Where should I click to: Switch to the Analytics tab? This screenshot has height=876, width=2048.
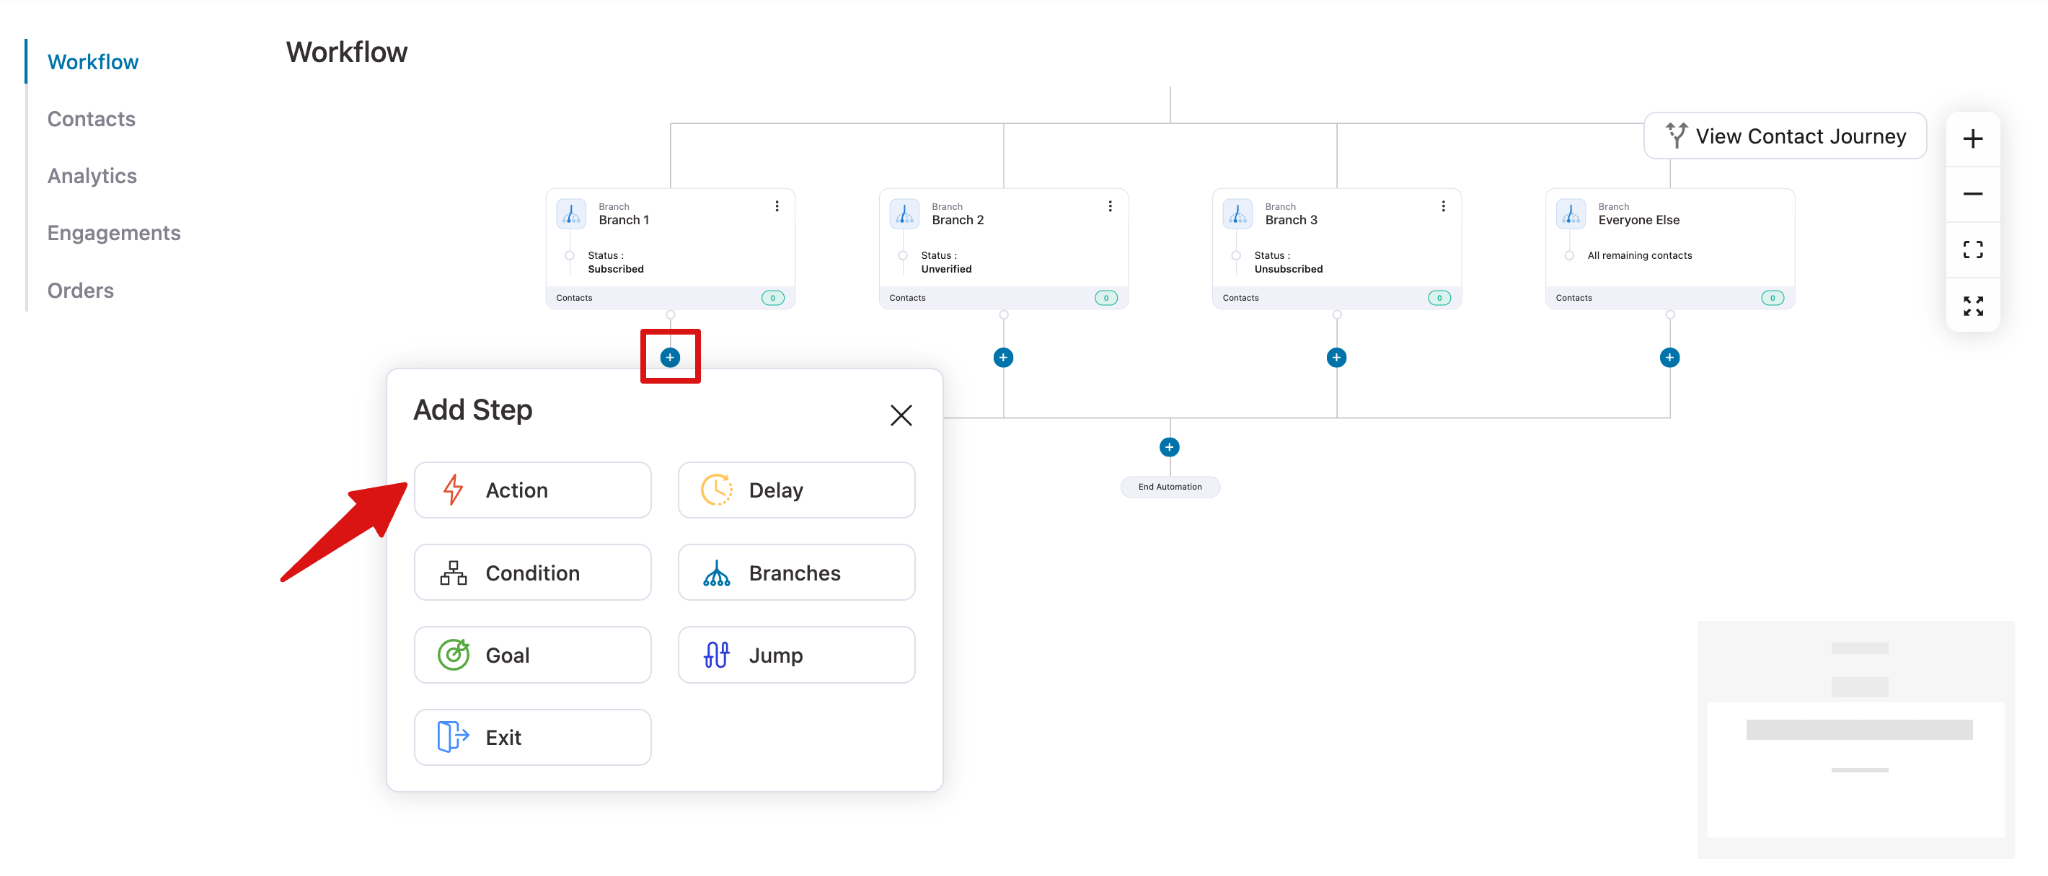point(92,176)
